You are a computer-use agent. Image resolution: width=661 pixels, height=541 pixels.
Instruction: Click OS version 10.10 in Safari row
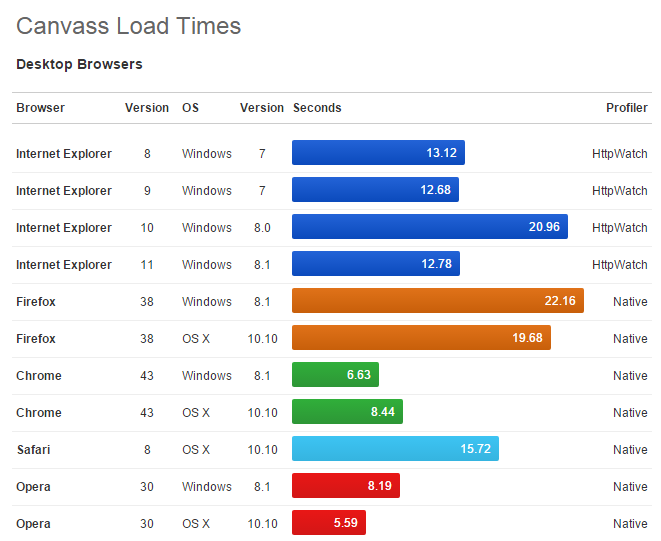click(263, 450)
